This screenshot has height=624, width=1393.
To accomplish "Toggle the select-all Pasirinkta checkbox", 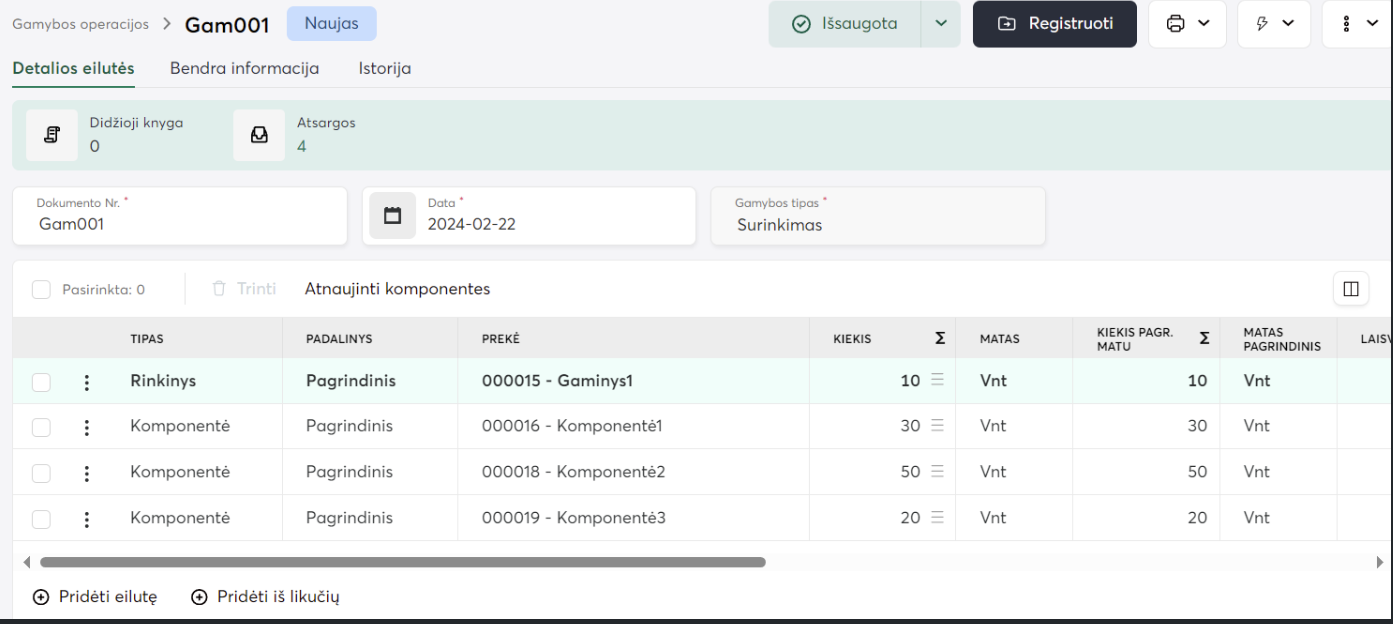I will [x=41, y=290].
